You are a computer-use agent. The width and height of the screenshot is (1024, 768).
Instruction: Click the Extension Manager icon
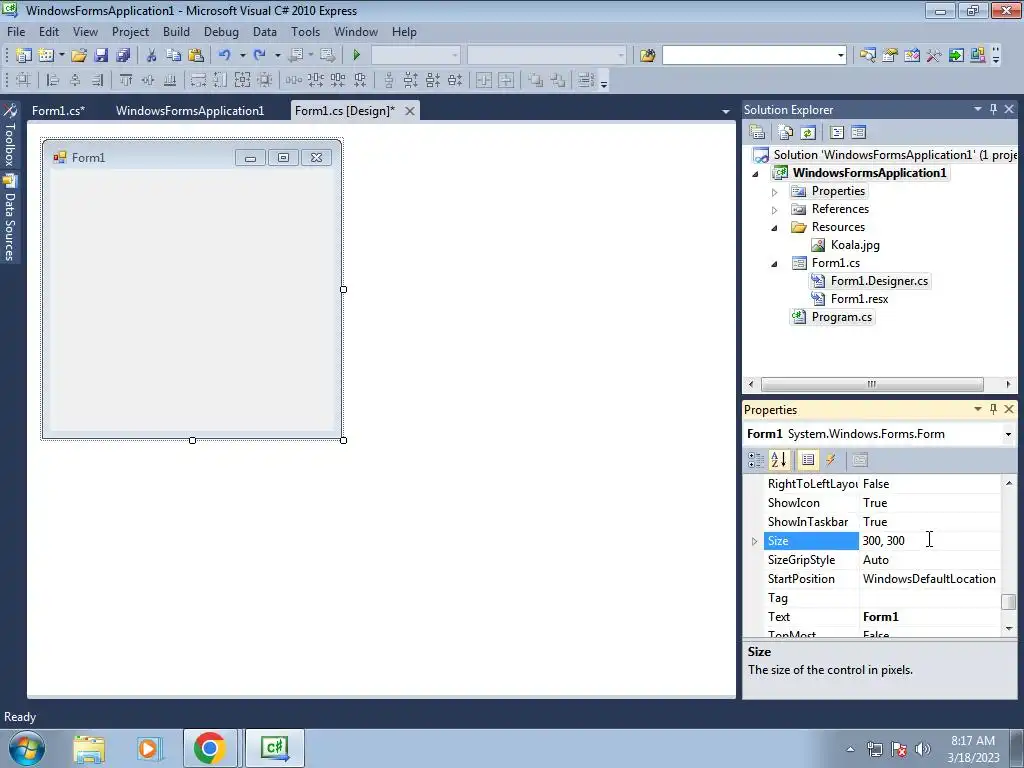click(x=978, y=56)
